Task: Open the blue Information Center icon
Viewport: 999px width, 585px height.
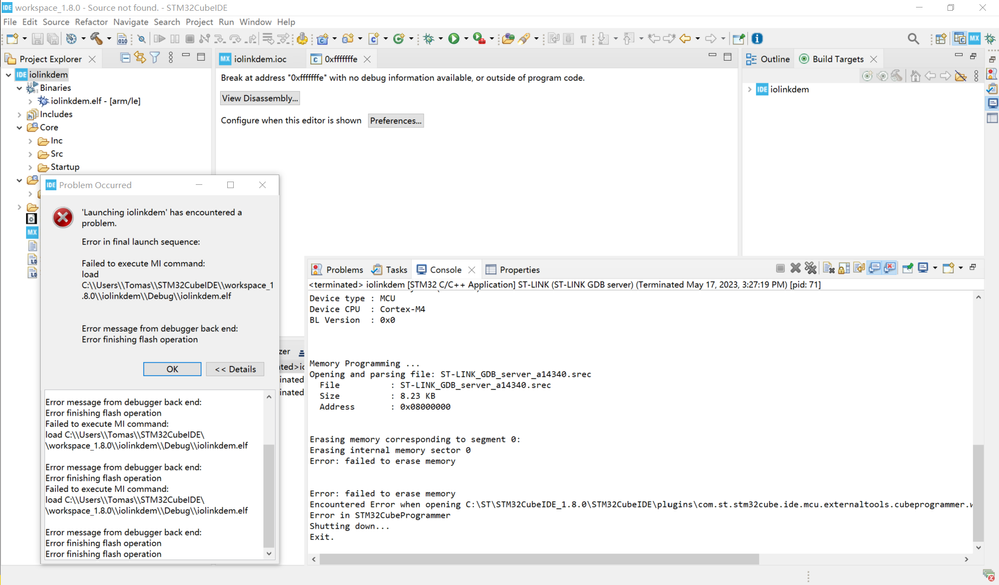Action: tap(757, 39)
